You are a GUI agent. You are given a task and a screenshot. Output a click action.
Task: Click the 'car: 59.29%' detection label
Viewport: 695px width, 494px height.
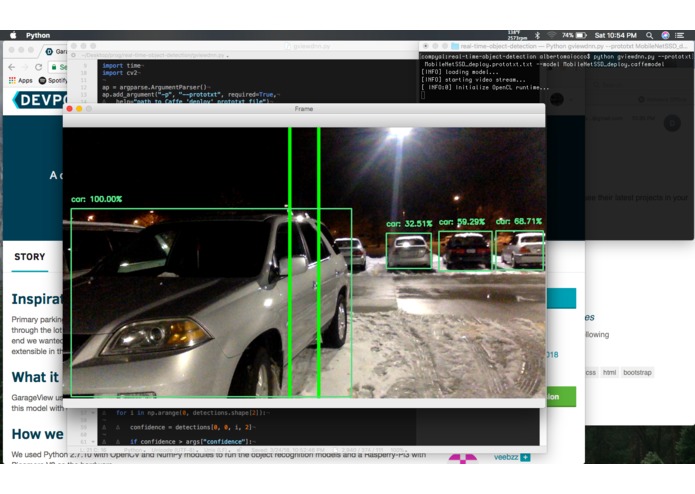pos(462,222)
